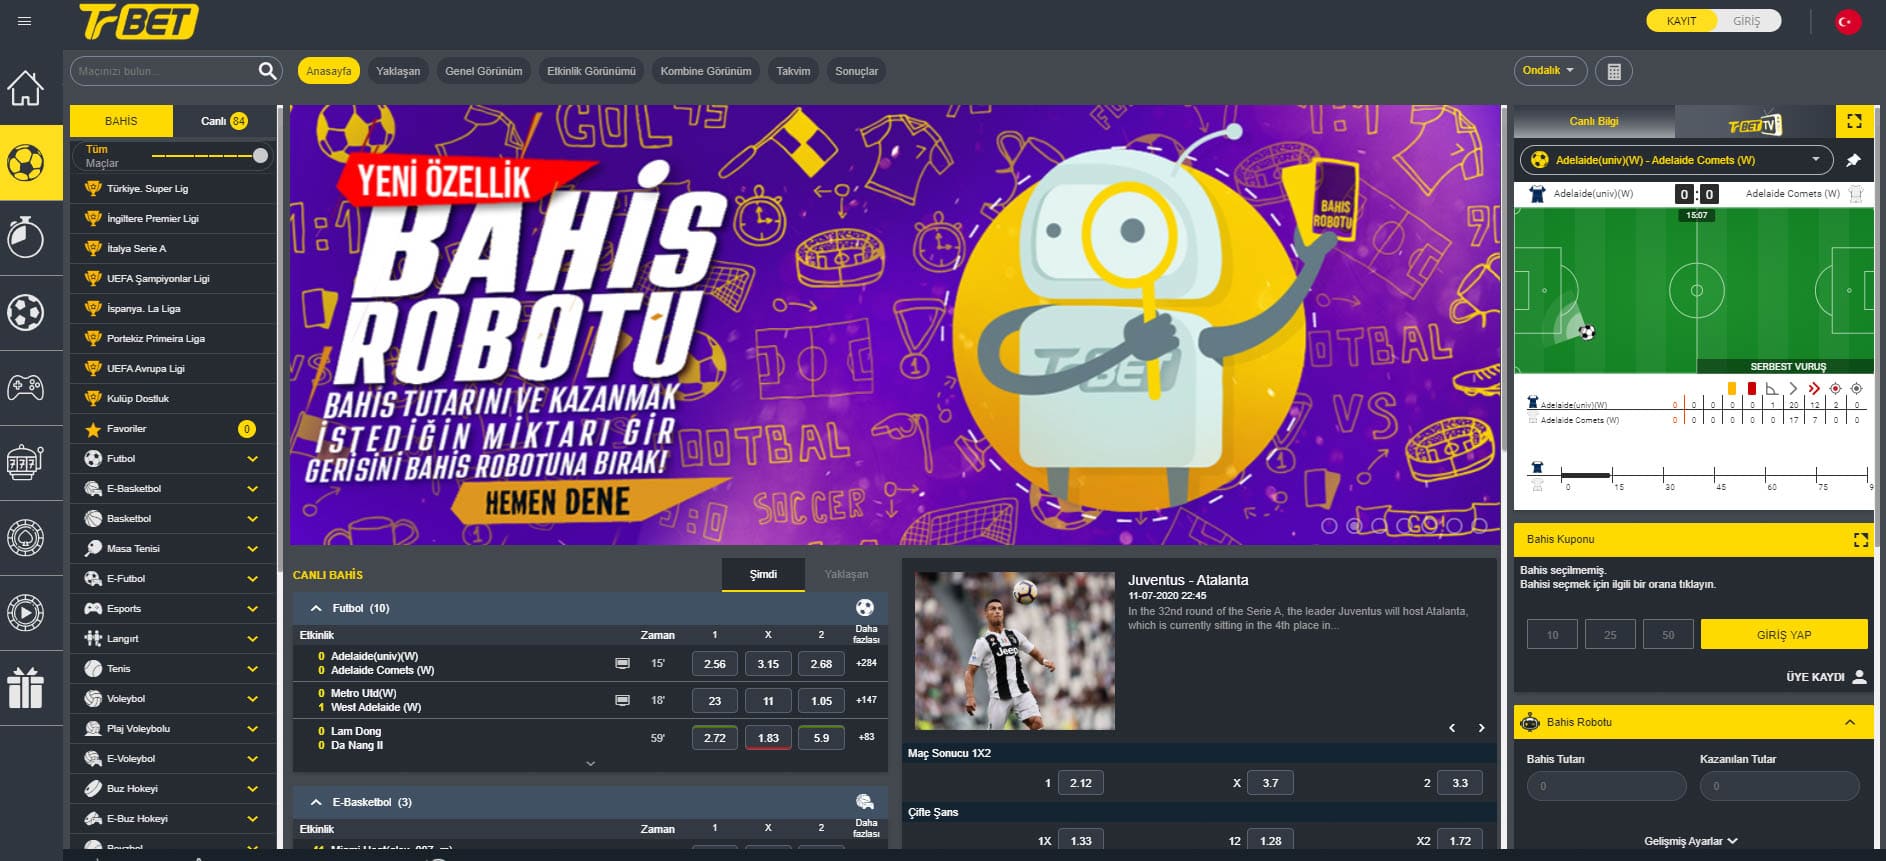The height and width of the screenshot is (861, 1886).
Task: Select the 1.83 draw odds for Lam Dong
Action: click(768, 738)
